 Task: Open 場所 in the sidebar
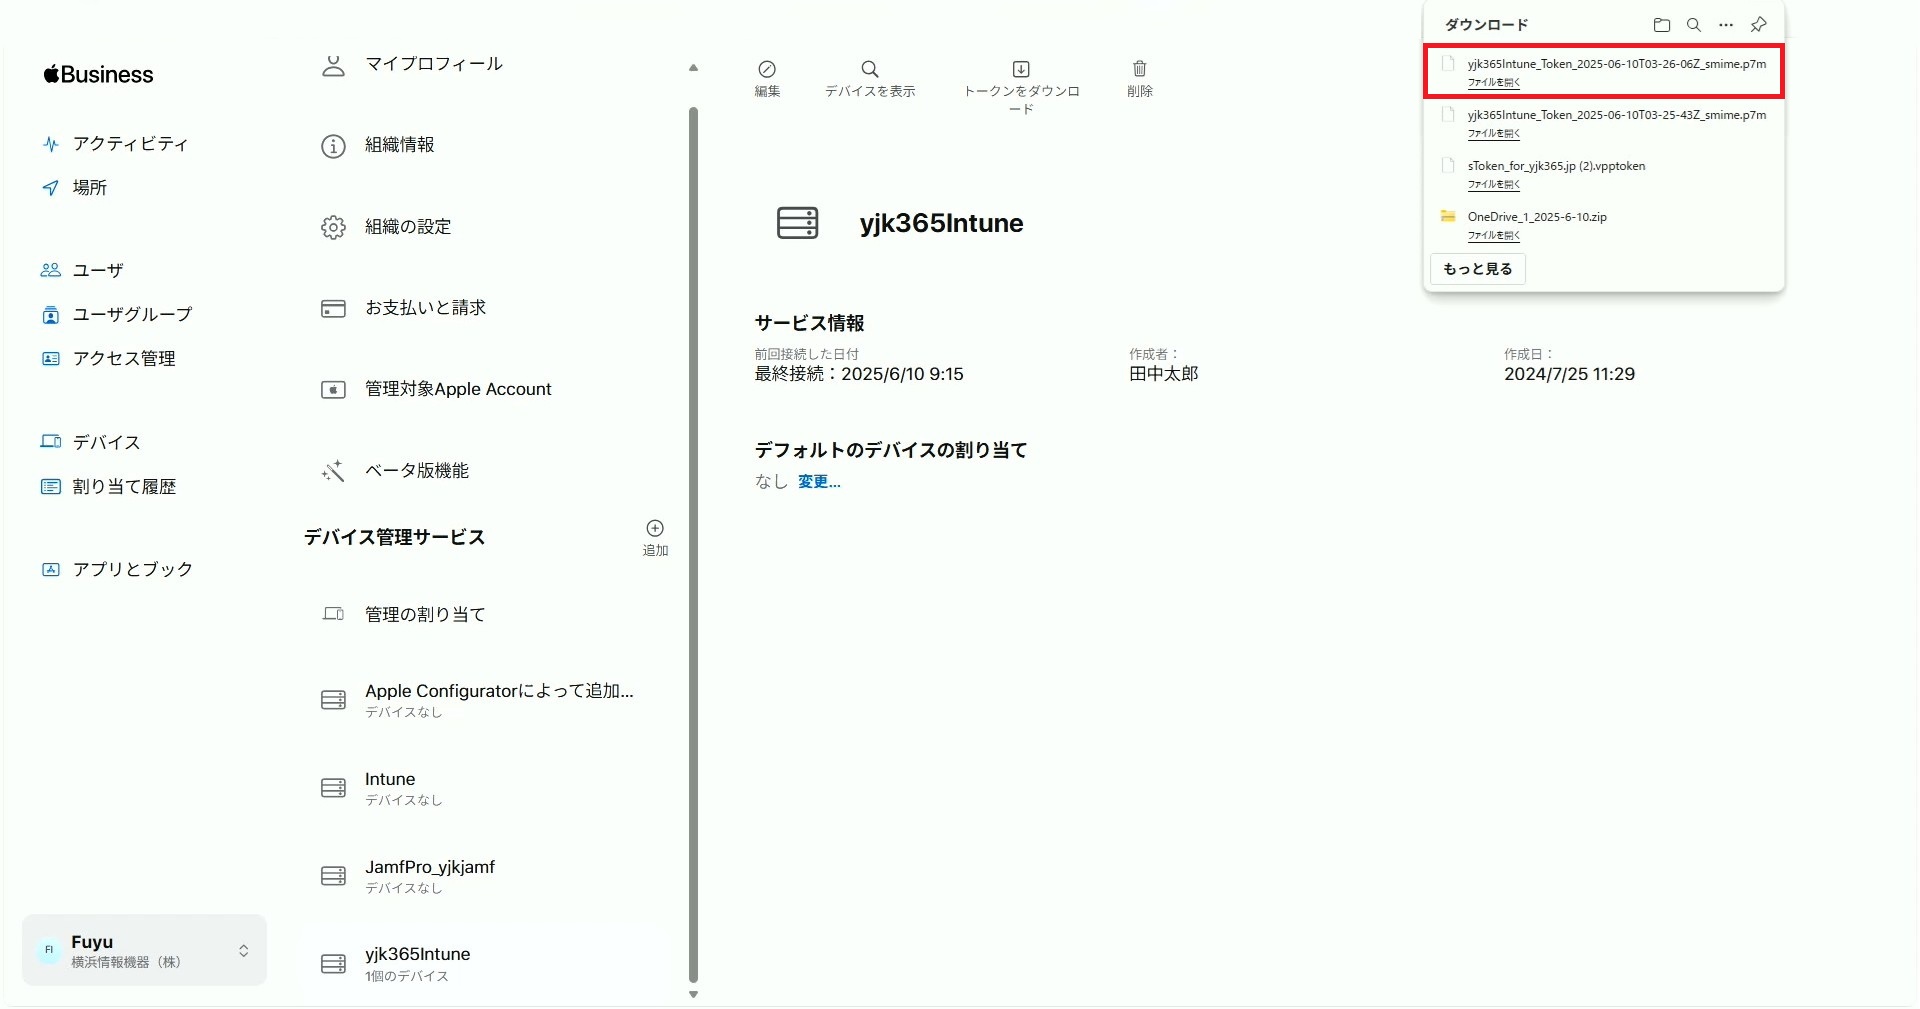point(74,188)
